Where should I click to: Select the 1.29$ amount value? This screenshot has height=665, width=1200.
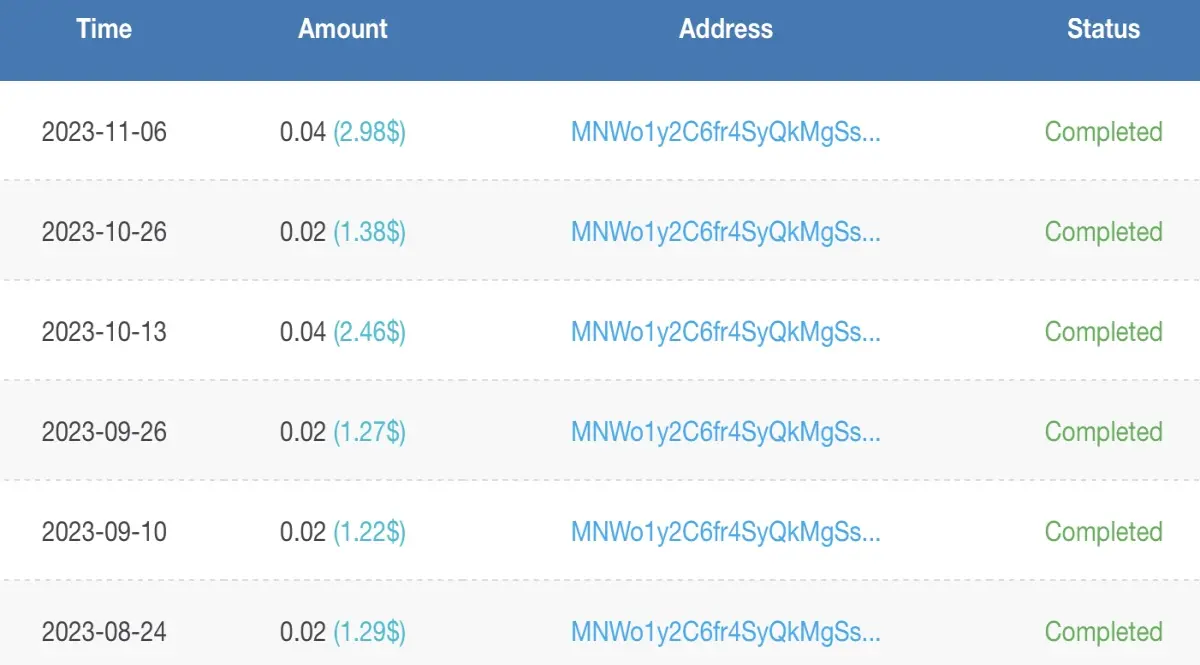click(369, 632)
